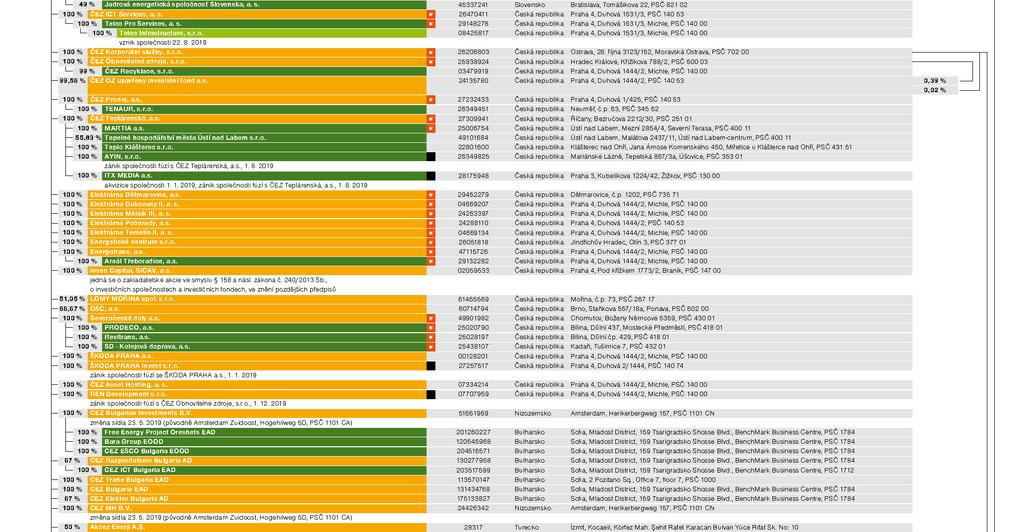1024x532 pixels.
Task: Click the OSC, a.s. orange bar
Action: tap(257, 309)
